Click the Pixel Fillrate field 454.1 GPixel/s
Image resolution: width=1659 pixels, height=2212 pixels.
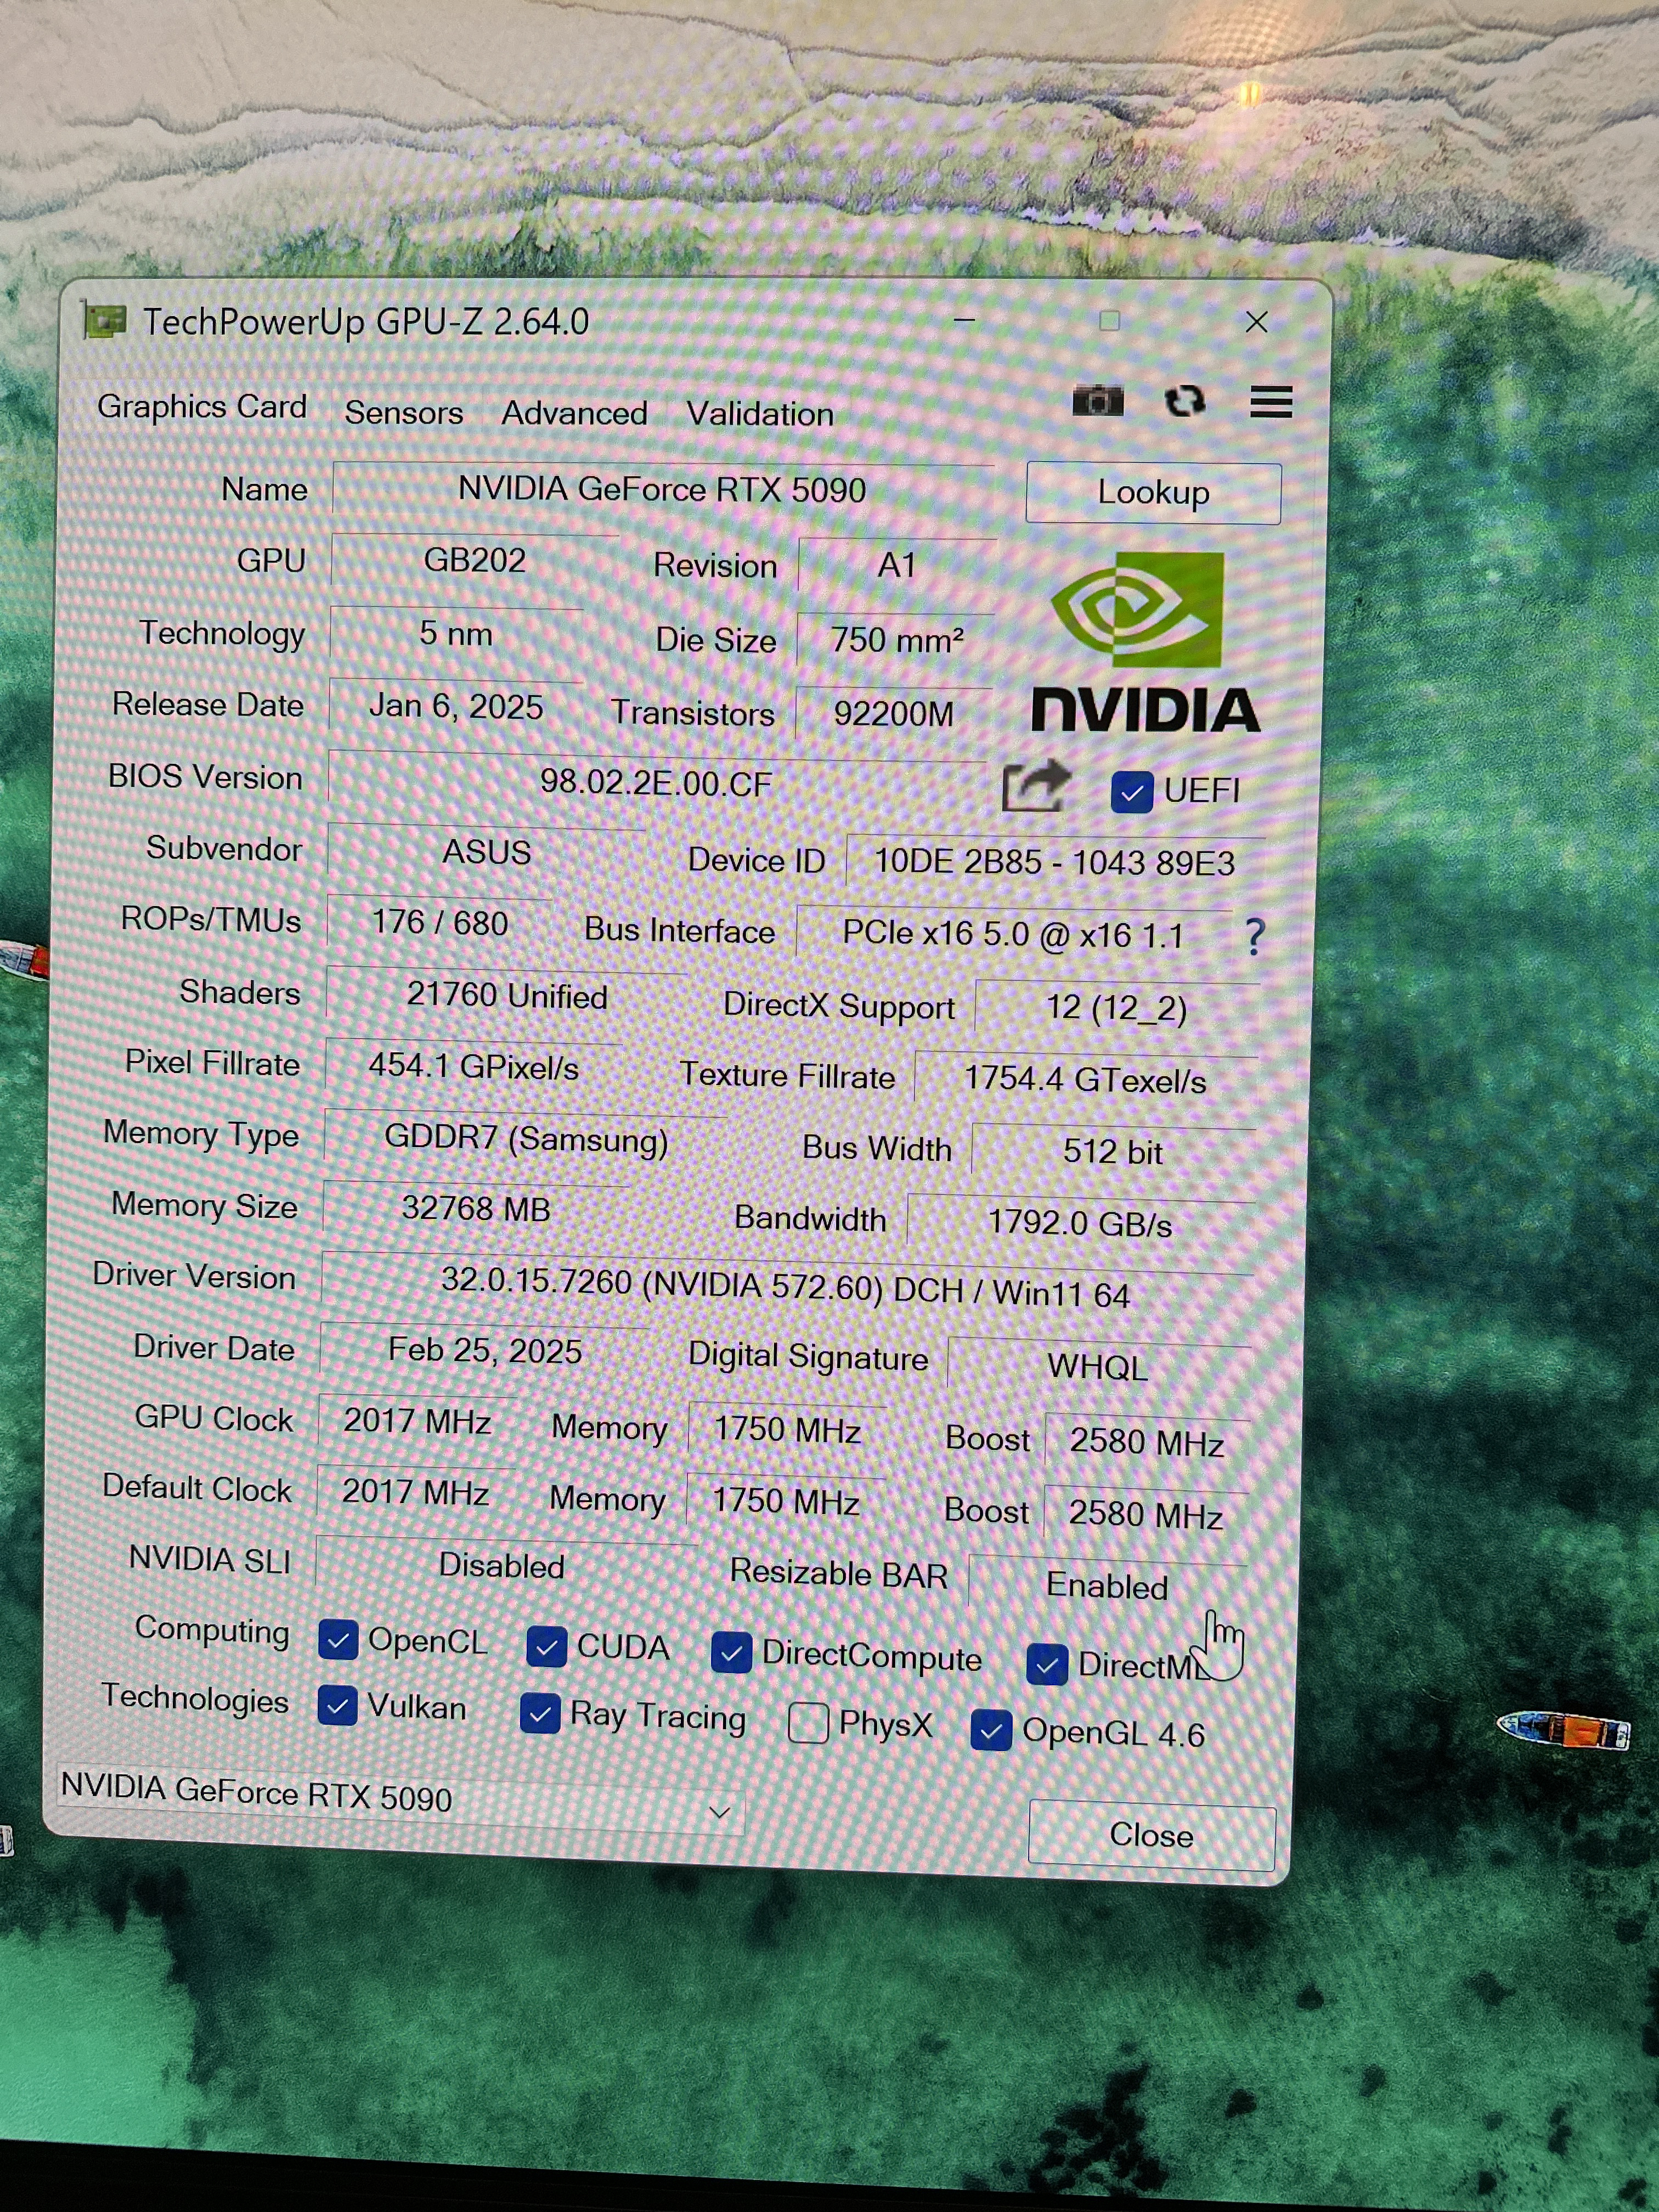tap(474, 1067)
